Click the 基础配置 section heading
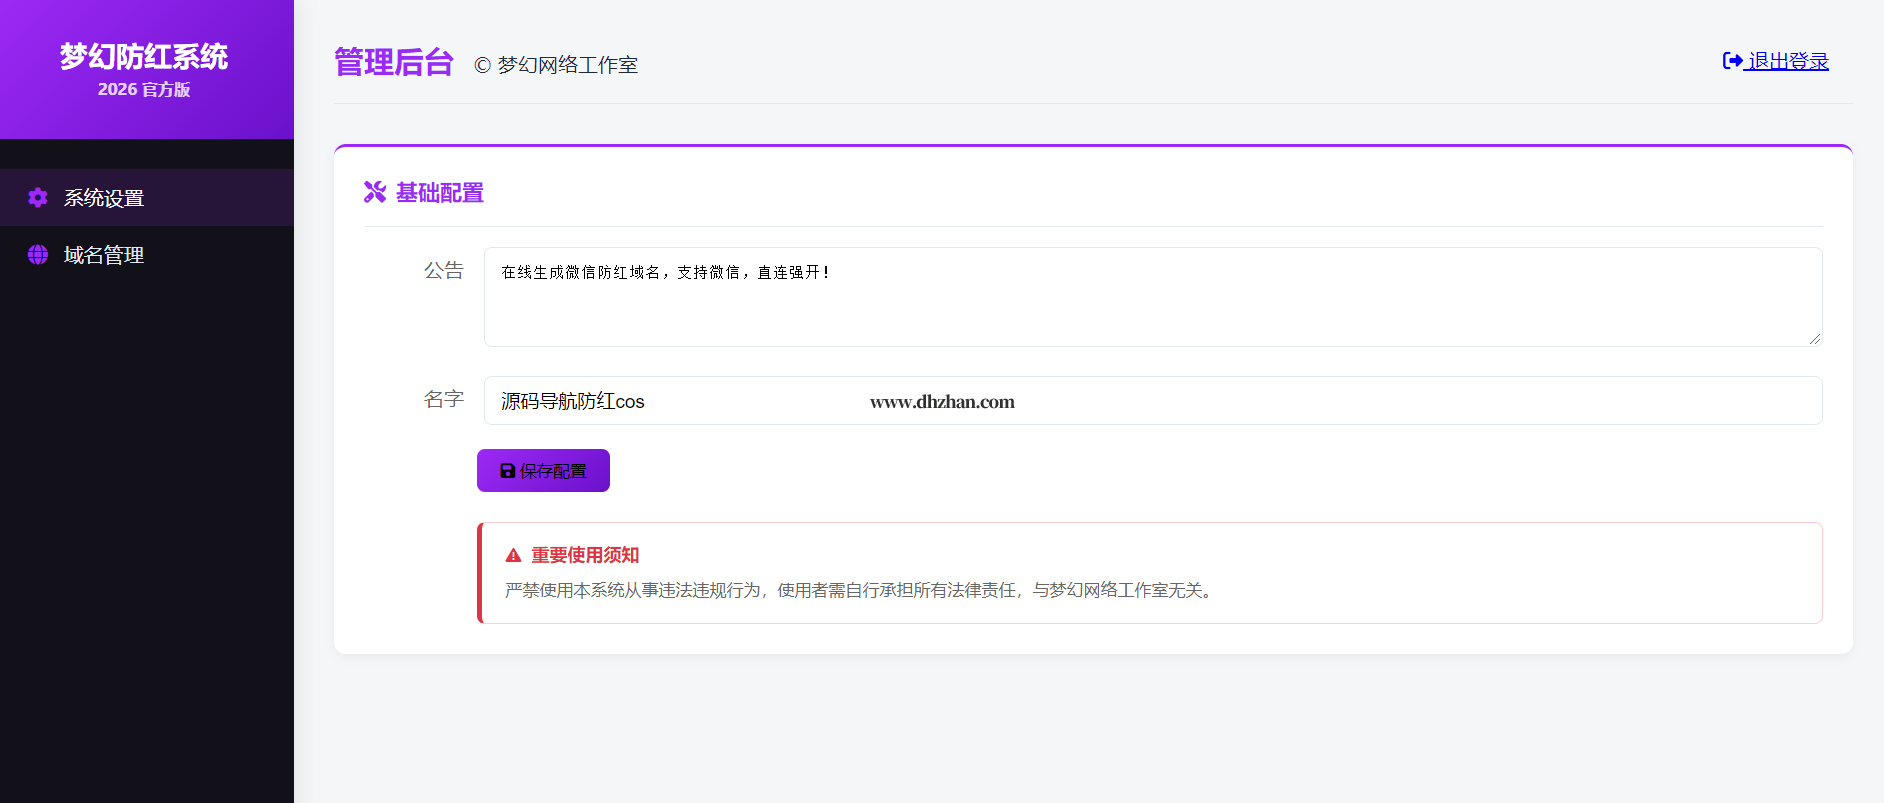1884x803 pixels. pos(440,193)
